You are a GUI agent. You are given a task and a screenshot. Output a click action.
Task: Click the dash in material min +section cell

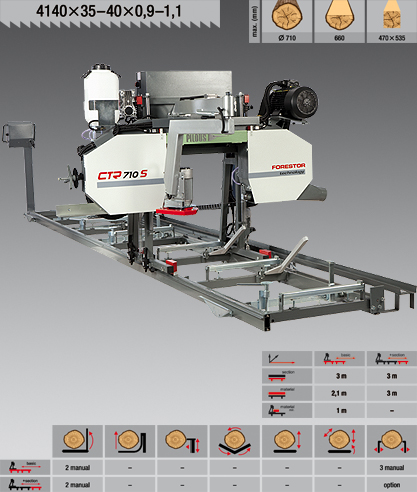(x=392, y=411)
